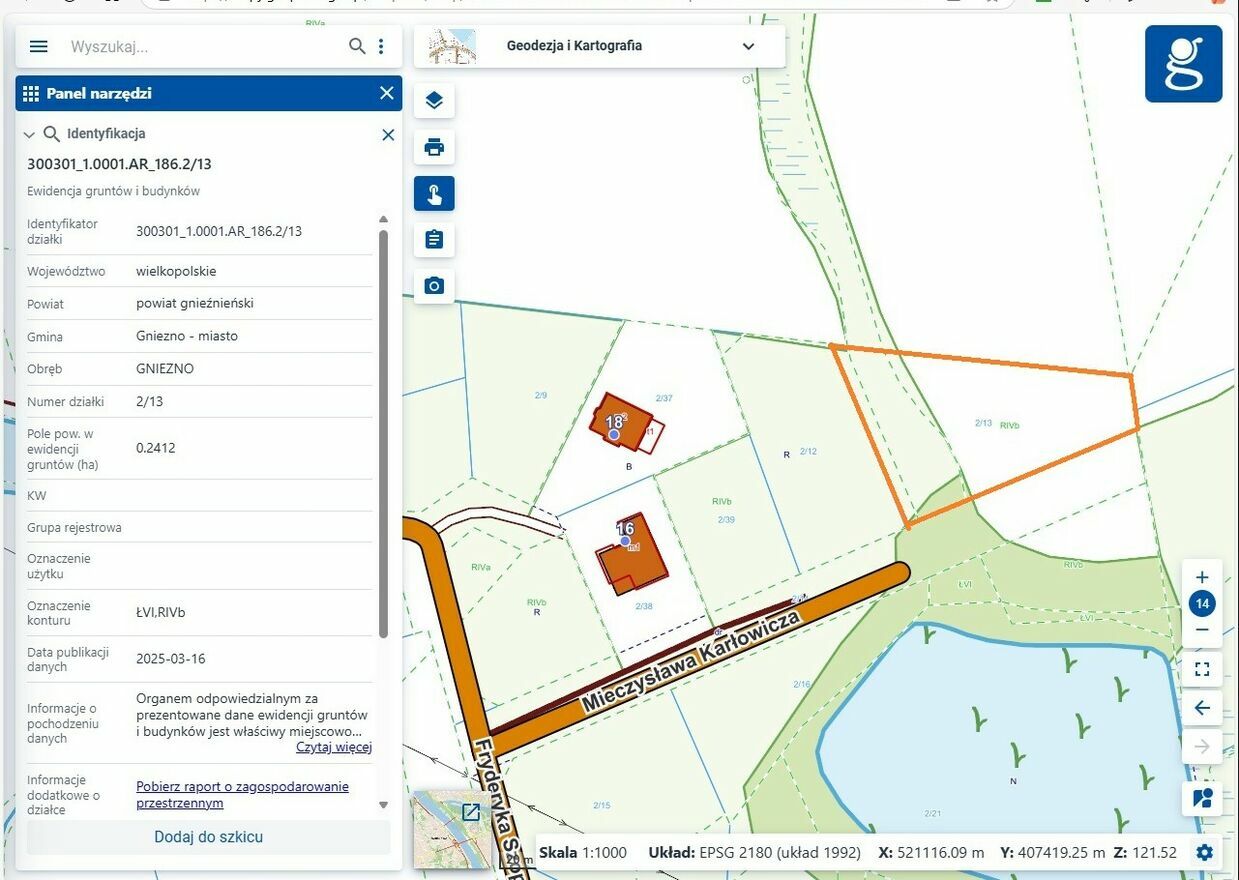Click the attribute list scrollbar thumb

pos(383,433)
